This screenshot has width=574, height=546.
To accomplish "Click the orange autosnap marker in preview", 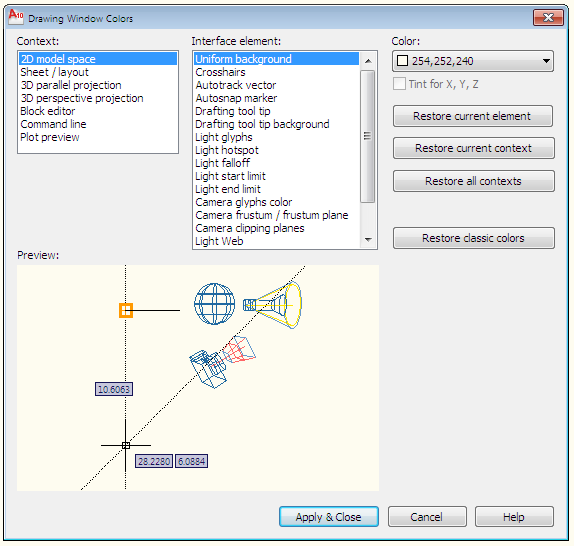I will pos(126,310).
